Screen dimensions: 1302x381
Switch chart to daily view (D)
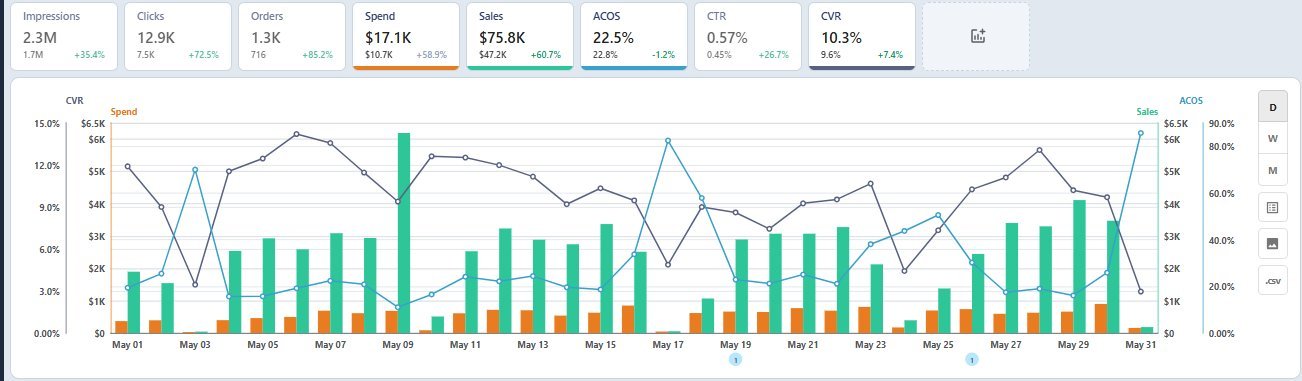[x=1272, y=106]
